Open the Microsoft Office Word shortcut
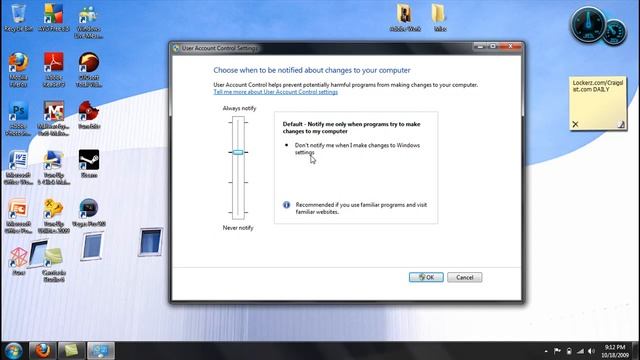This screenshot has width=640, height=360. (x=18, y=167)
